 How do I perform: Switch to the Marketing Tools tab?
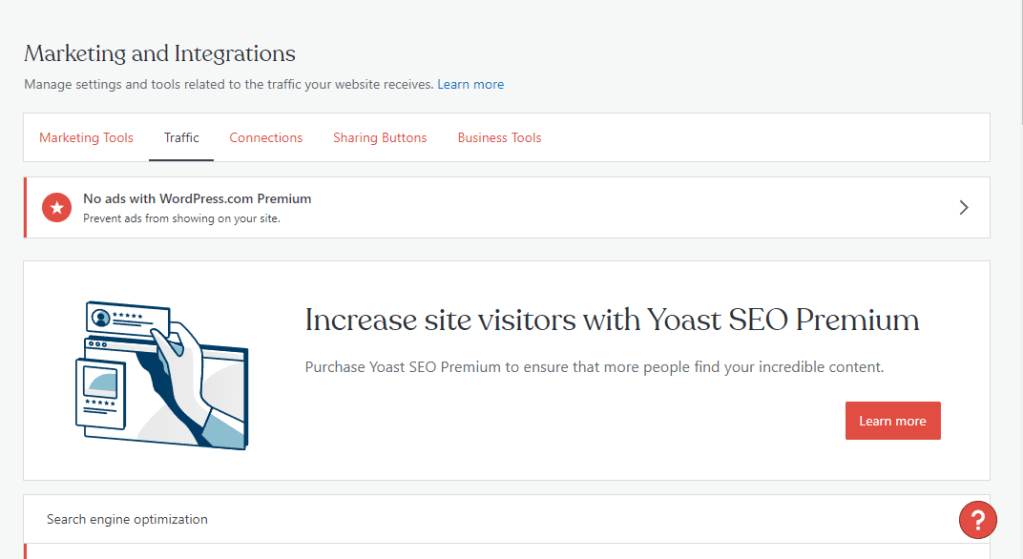click(86, 138)
